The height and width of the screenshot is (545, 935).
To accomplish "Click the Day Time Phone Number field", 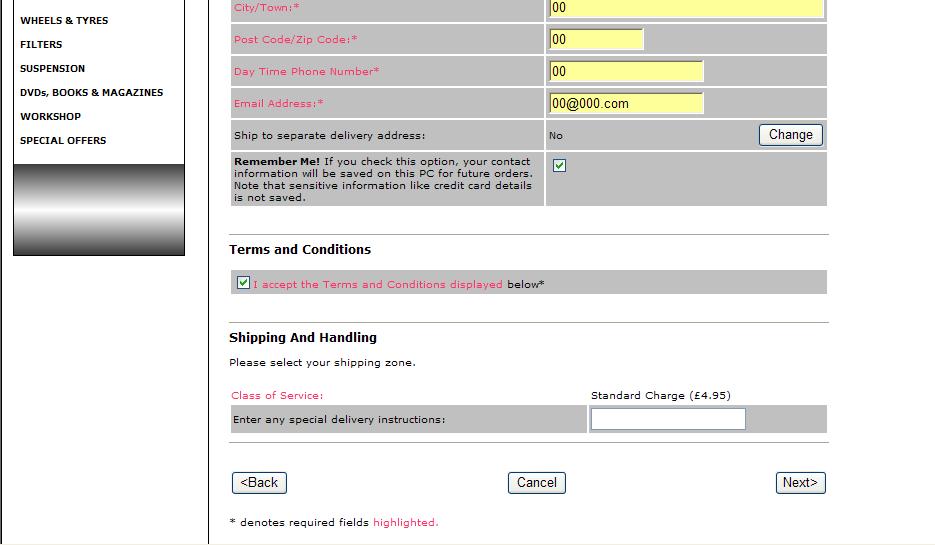I will point(625,71).
